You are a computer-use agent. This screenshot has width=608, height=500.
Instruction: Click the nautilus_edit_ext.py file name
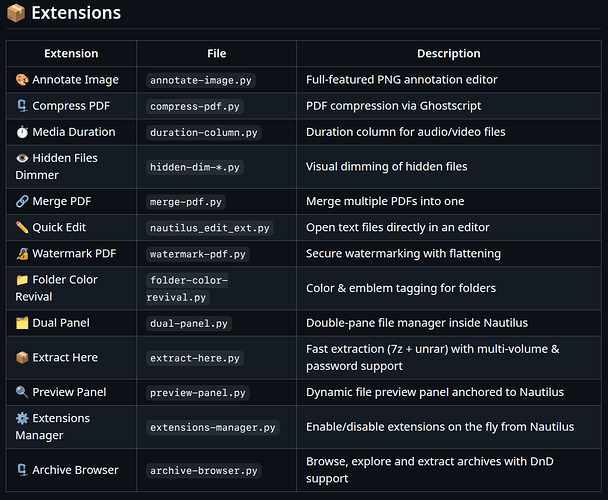(209, 228)
